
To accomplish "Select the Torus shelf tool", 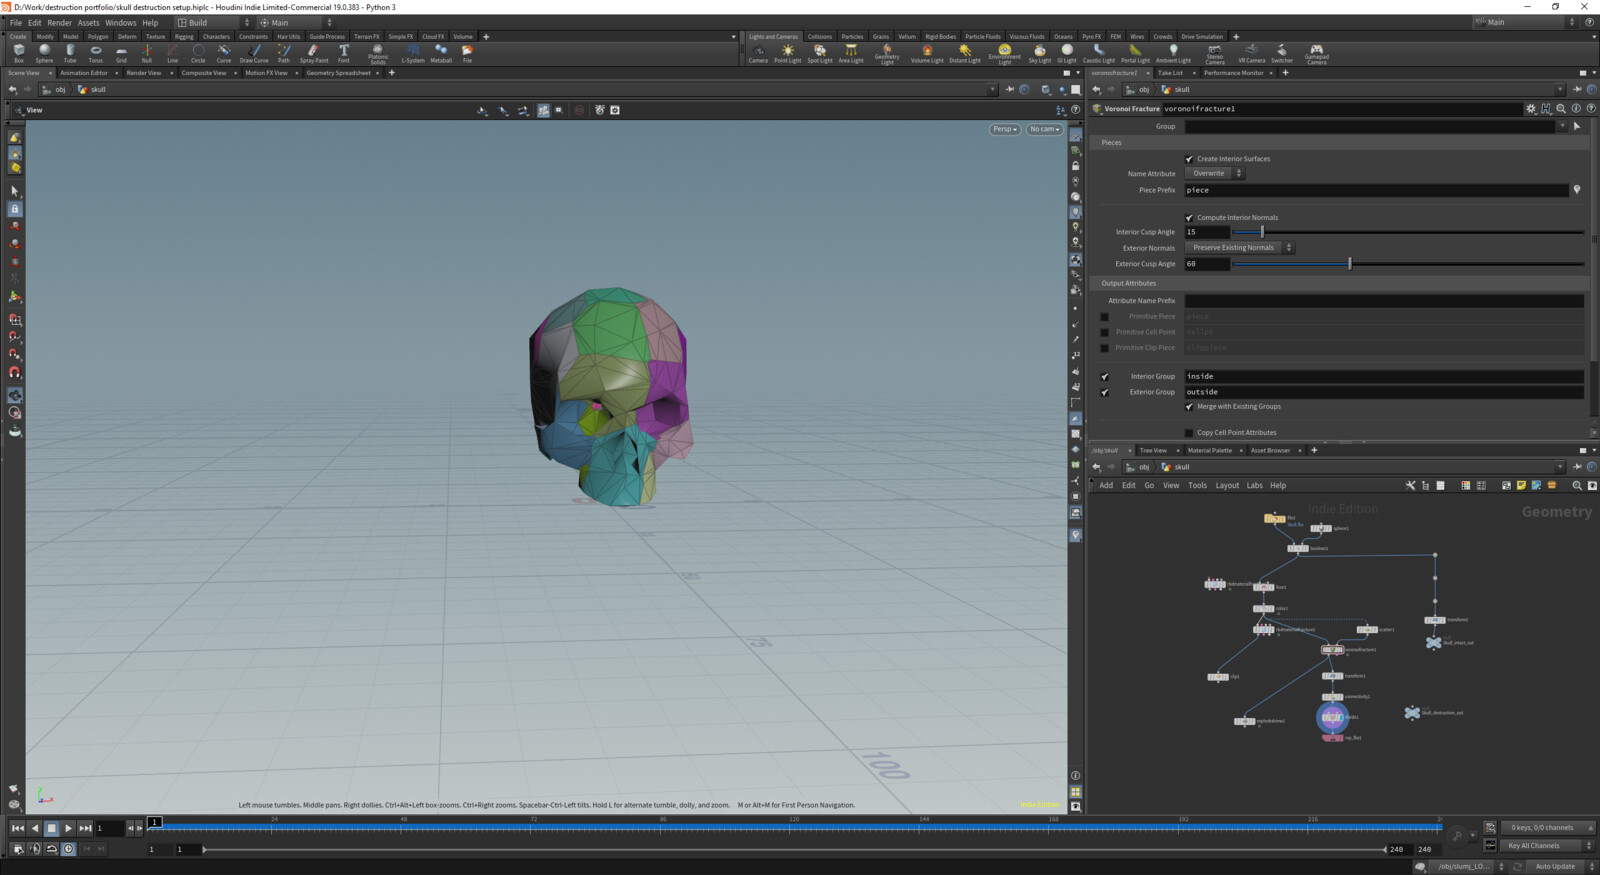I will pos(96,52).
